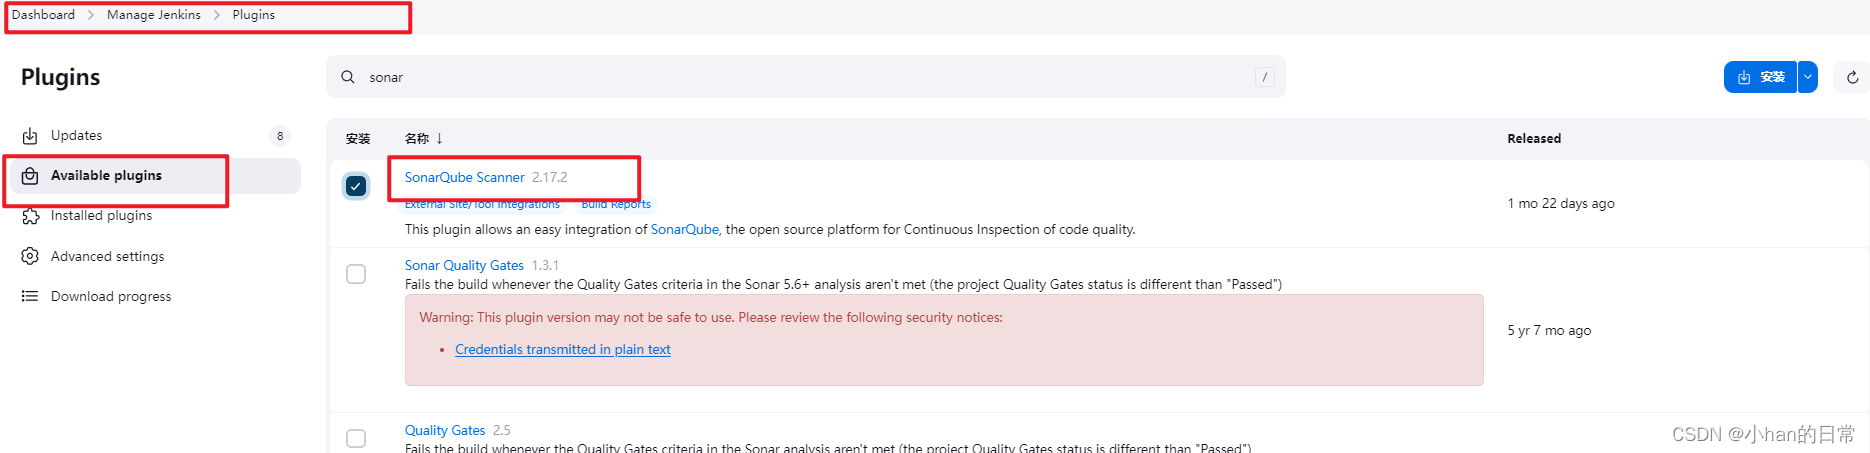Go to Advanced settings
The height and width of the screenshot is (453, 1870).
[x=107, y=256]
